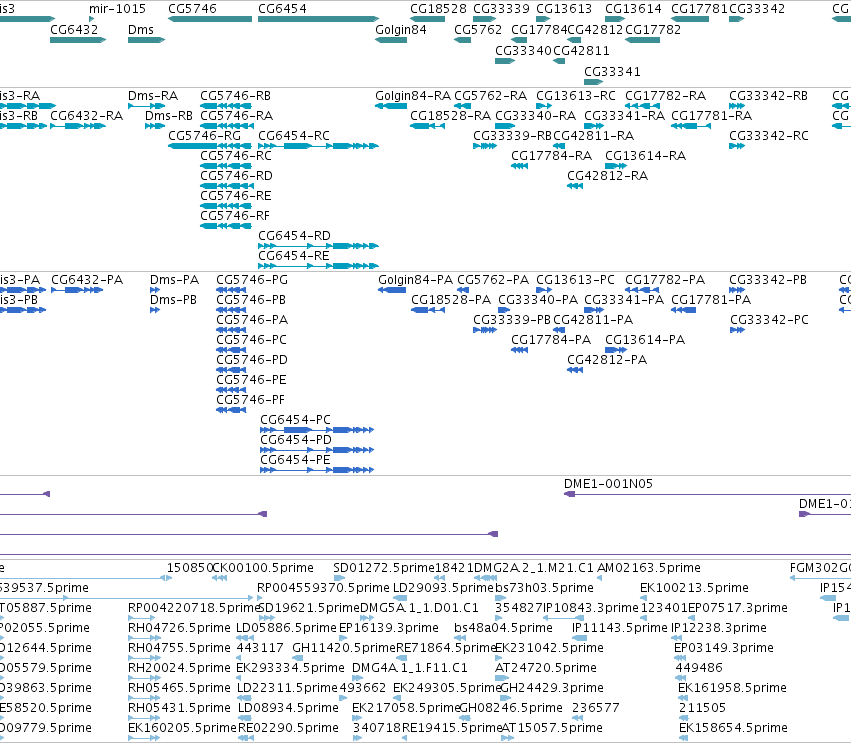Select protein CG13614-PA
Viewport: 851px width, 743px height.
(616, 350)
